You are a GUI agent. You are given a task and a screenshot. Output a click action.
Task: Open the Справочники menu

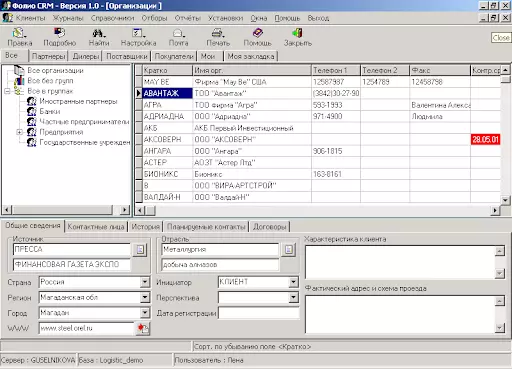112,18
